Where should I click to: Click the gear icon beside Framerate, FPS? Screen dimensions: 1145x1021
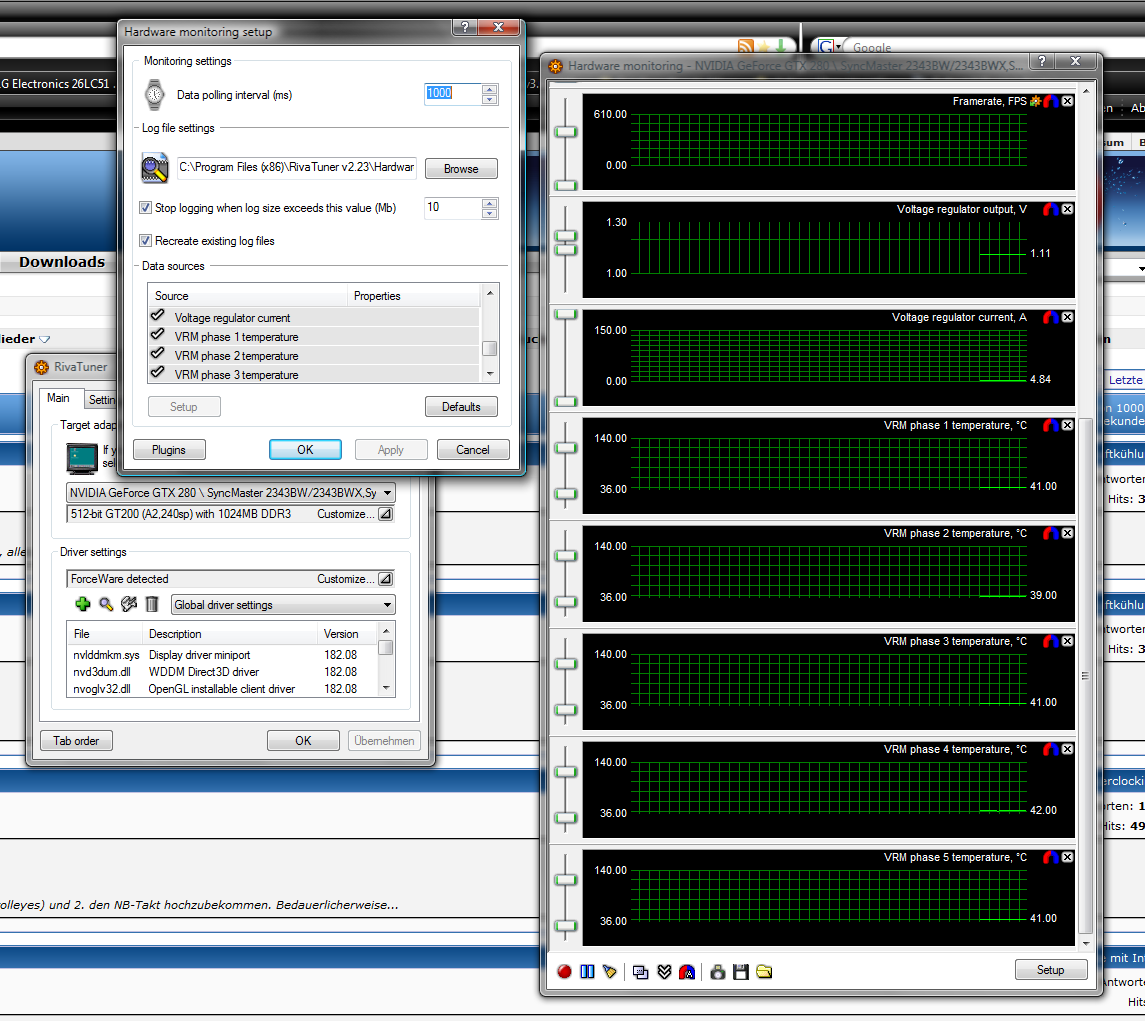(1035, 102)
